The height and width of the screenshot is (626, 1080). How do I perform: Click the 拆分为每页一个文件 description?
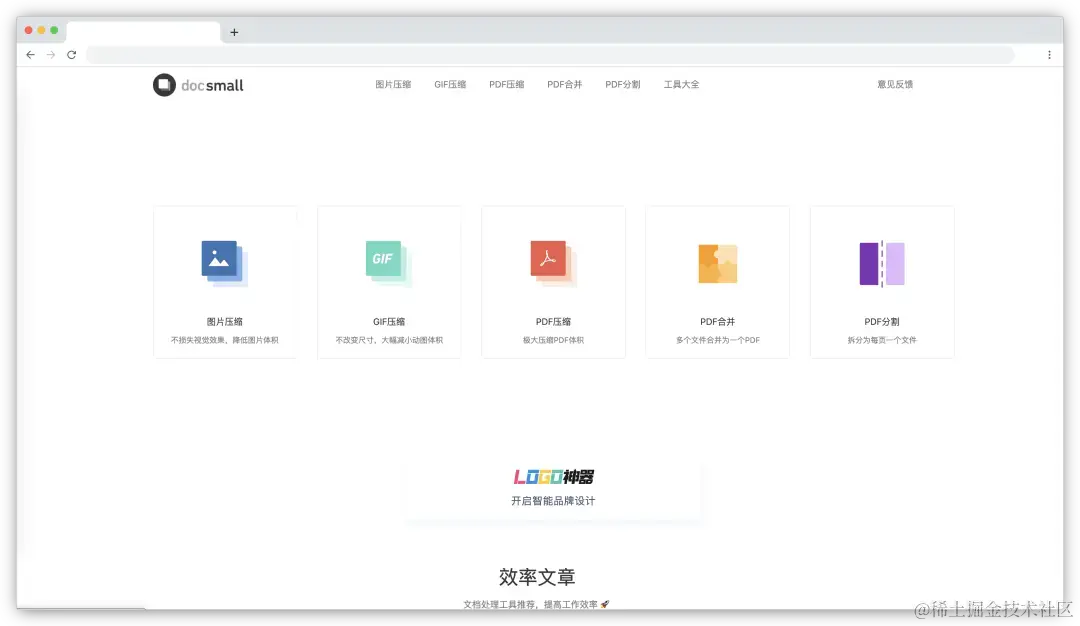882,340
